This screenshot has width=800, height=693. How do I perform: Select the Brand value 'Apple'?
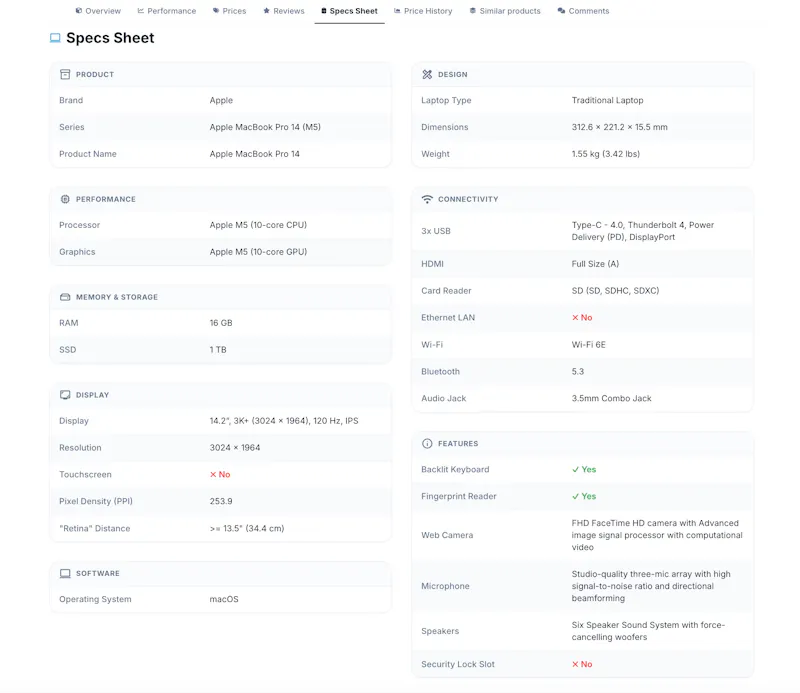click(x=221, y=101)
